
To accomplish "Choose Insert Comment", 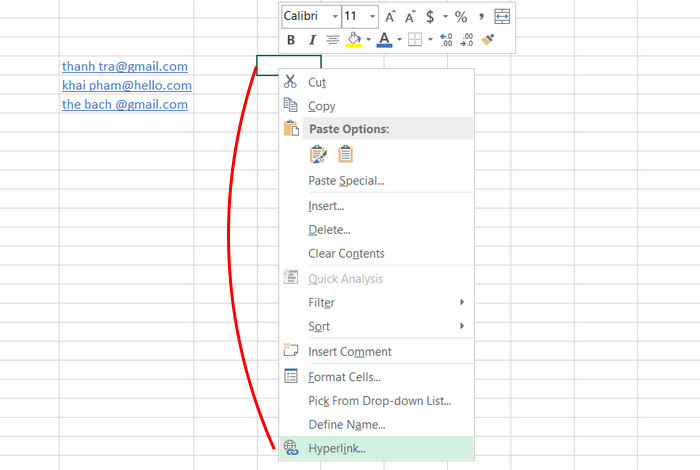I will (x=377, y=352).
